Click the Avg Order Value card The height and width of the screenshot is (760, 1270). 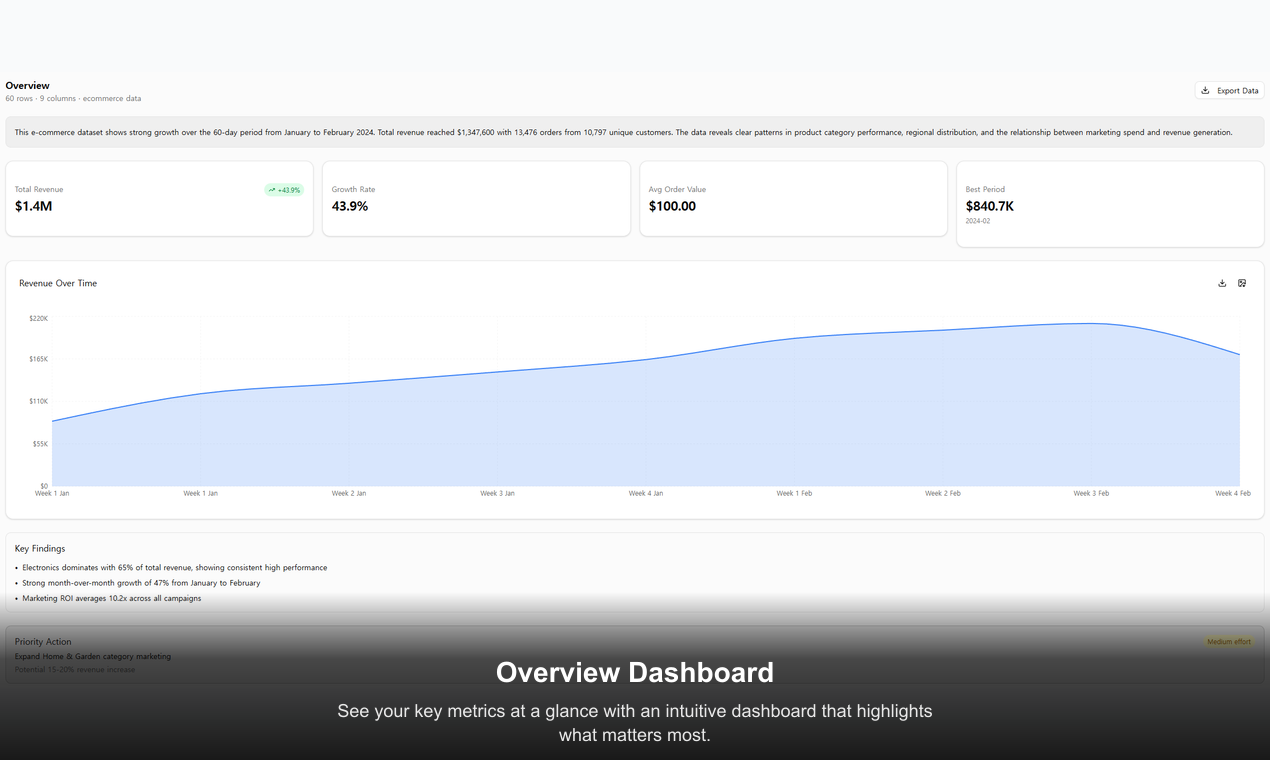(x=793, y=198)
